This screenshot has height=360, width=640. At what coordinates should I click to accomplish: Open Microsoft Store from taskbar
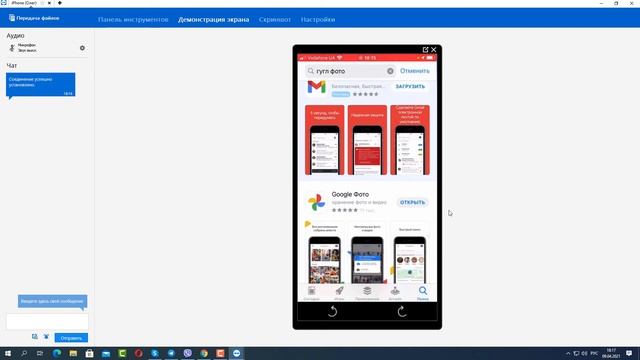pyautogui.click(x=89, y=353)
